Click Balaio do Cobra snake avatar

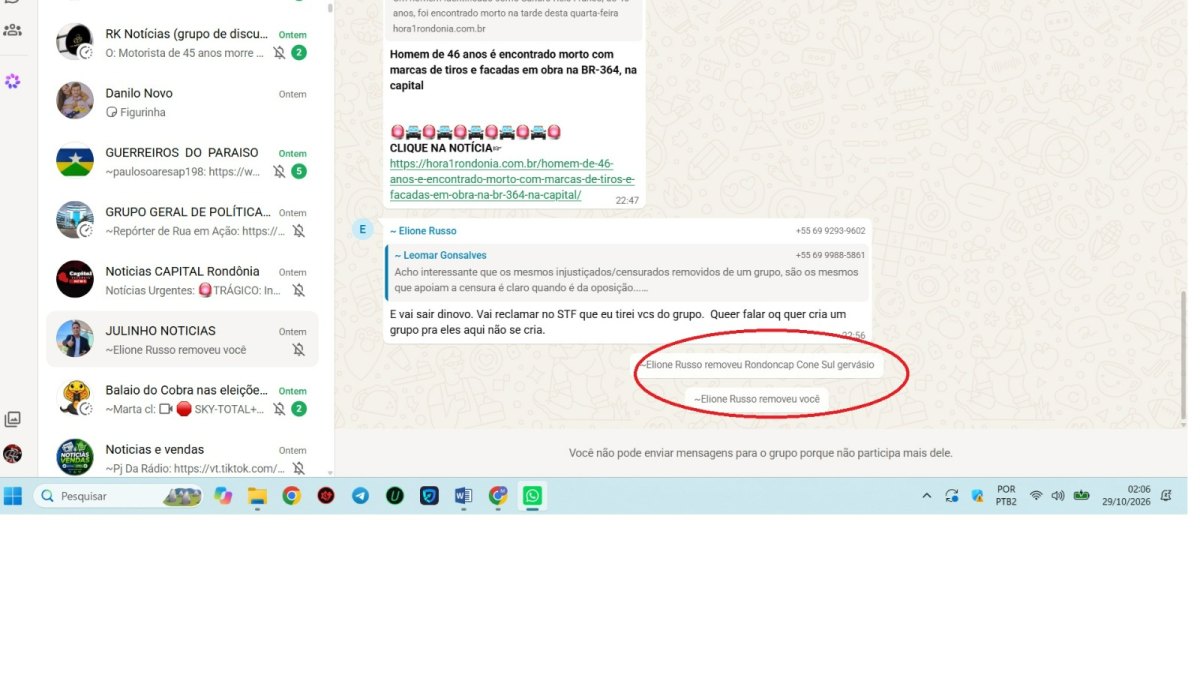coord(75,398)
